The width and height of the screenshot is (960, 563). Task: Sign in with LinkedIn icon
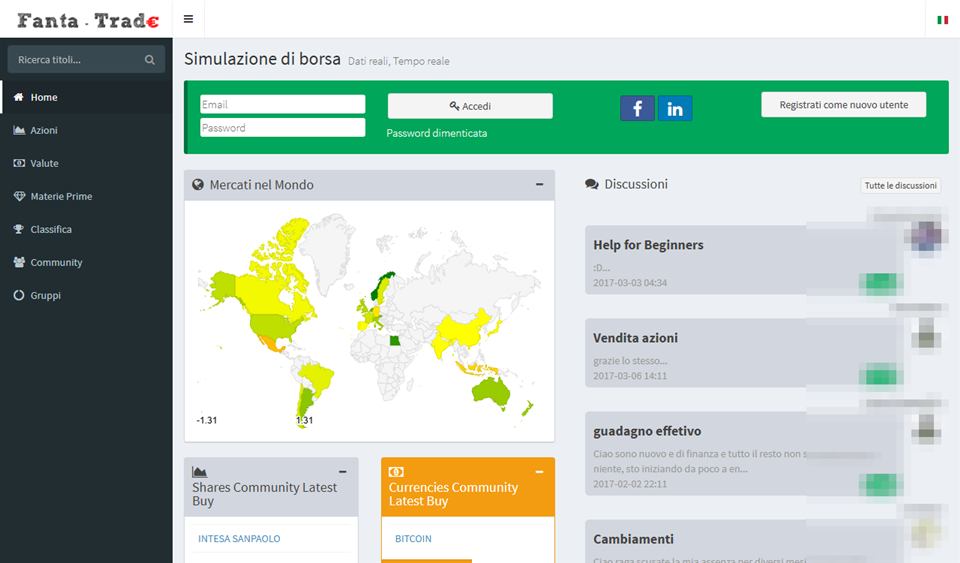click(x=675, y=108)
